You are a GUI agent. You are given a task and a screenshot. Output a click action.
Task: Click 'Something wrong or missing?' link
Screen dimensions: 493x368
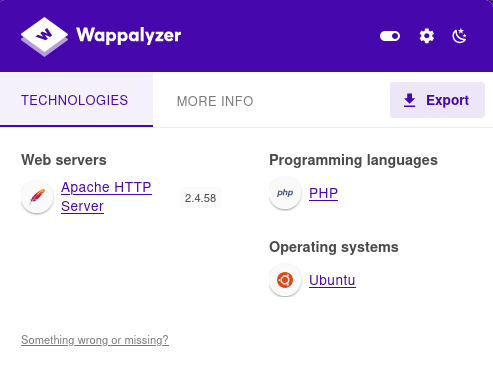[x=95, y=340]
